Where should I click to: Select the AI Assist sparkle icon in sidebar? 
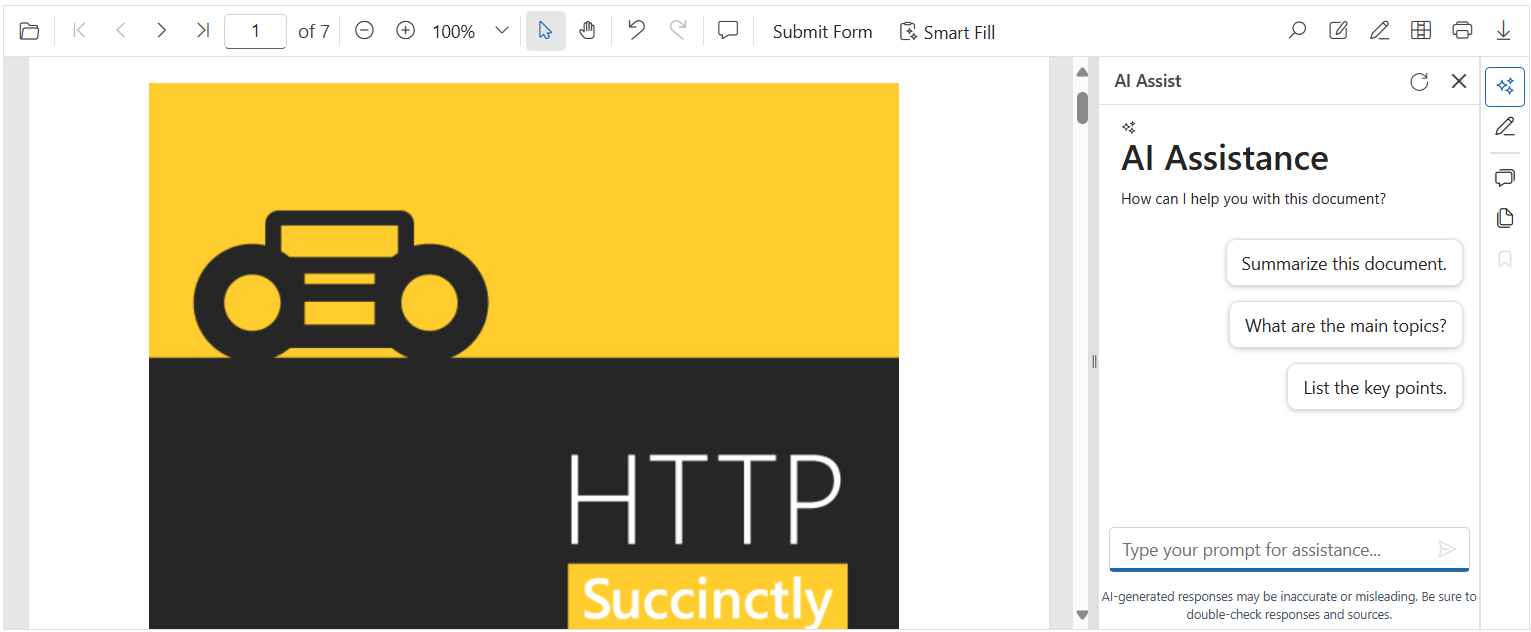(x=1505, y=86)
